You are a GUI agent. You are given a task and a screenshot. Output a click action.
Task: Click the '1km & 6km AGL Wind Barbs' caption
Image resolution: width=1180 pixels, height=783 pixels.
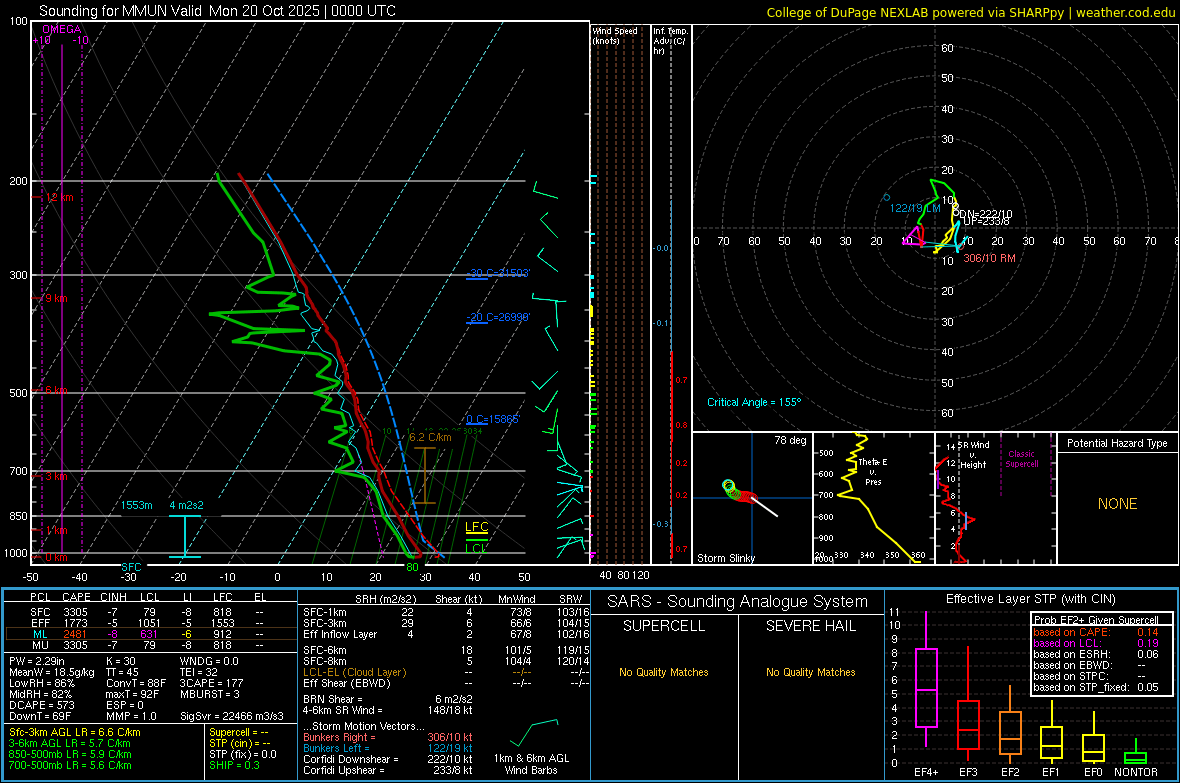click(x=531, y=763)
